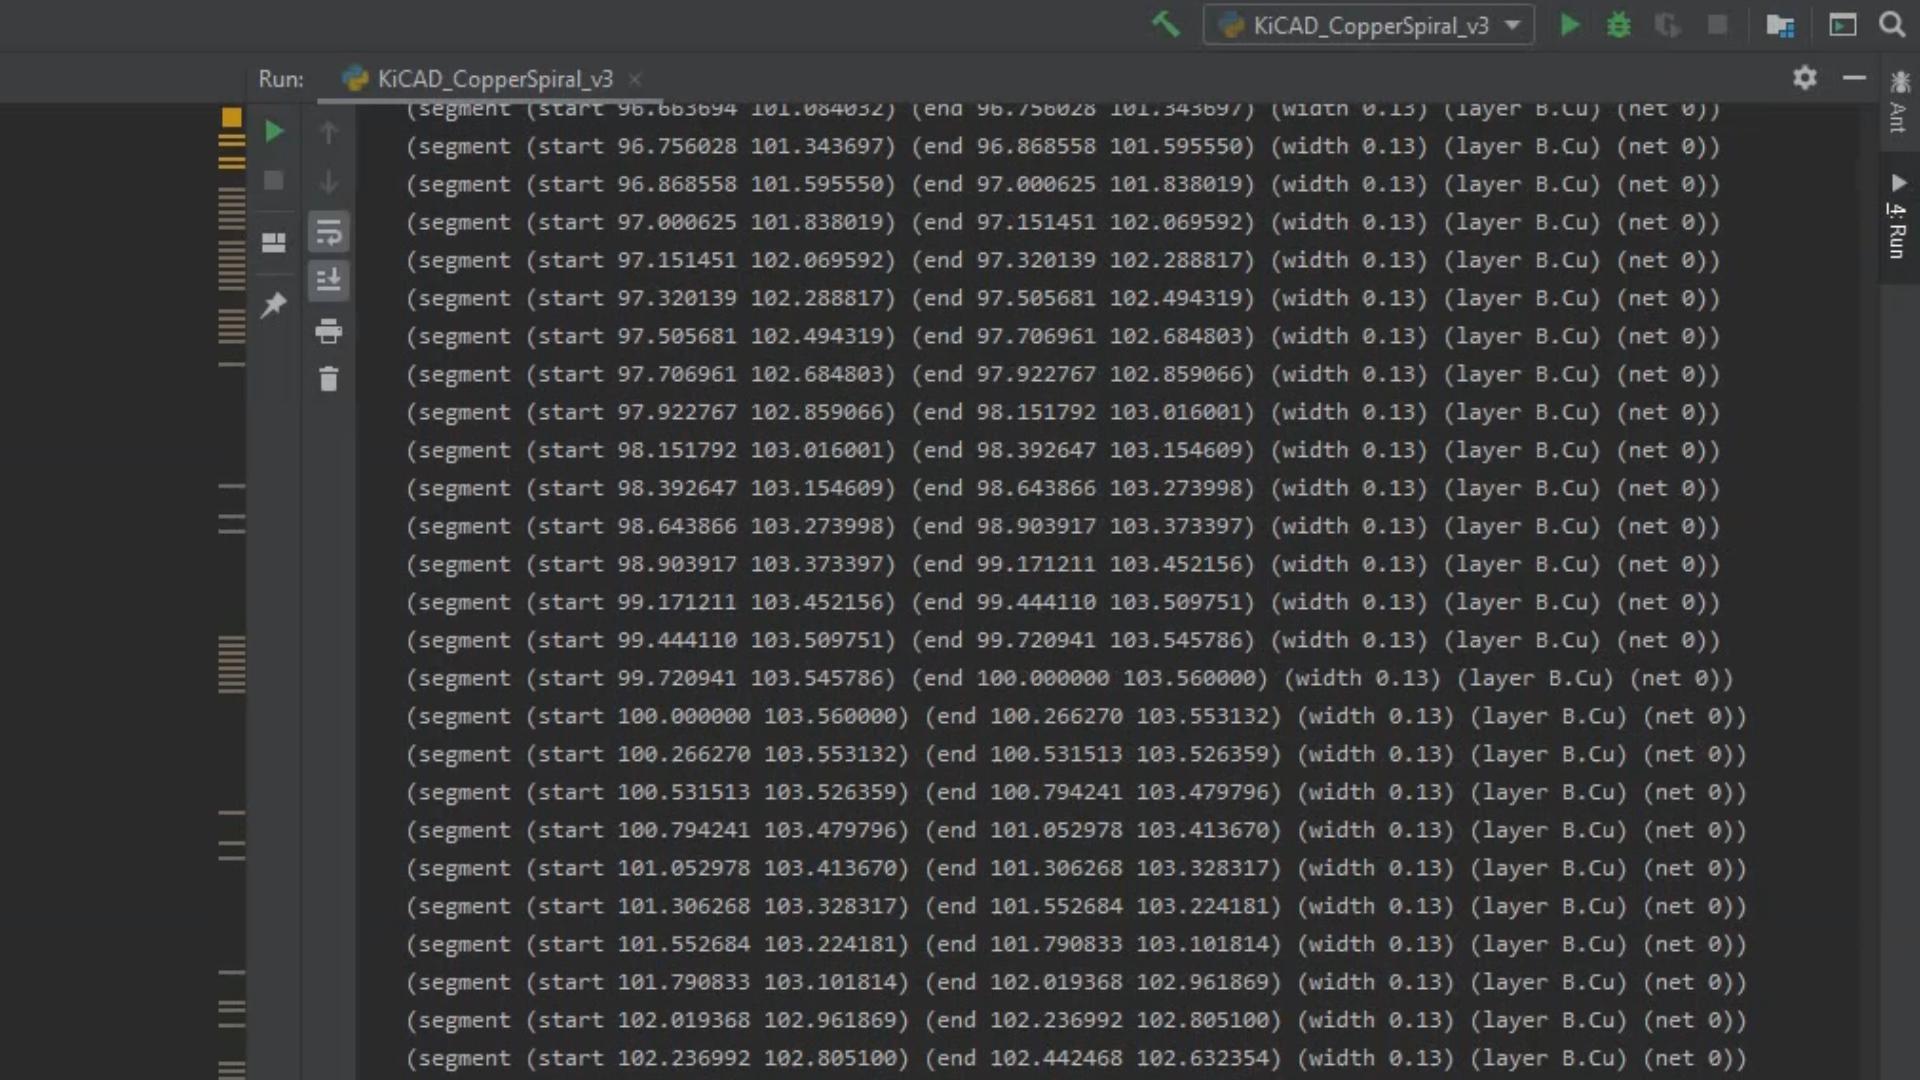The height and width of the screenshot is (1080, 1920).
Task: Toggle Soft-Wrap for console output
Action: [328, 233]
